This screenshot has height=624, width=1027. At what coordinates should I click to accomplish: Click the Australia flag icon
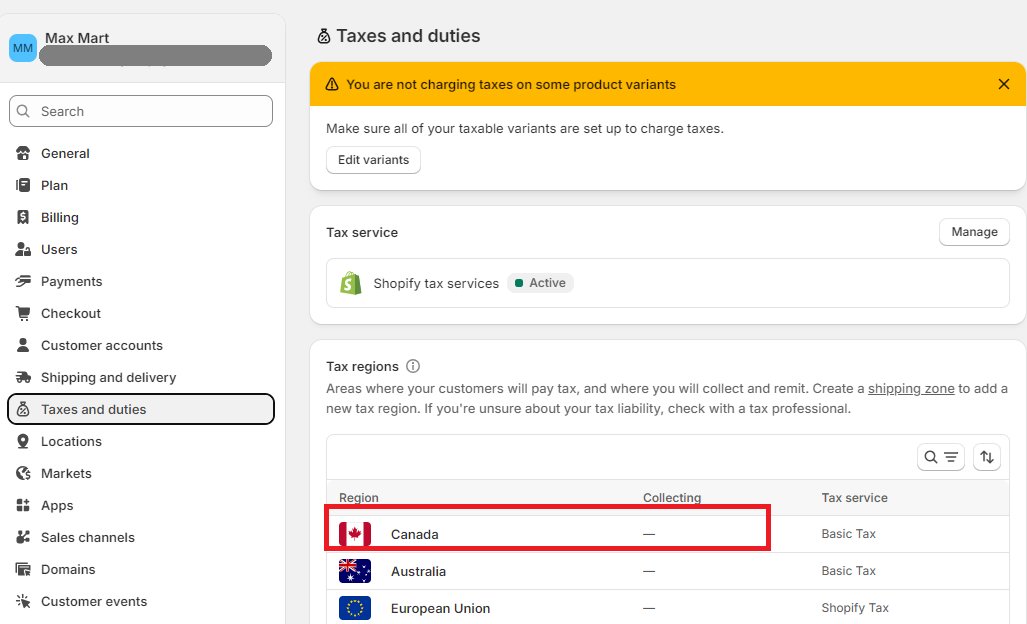click(x=355, y=571)
